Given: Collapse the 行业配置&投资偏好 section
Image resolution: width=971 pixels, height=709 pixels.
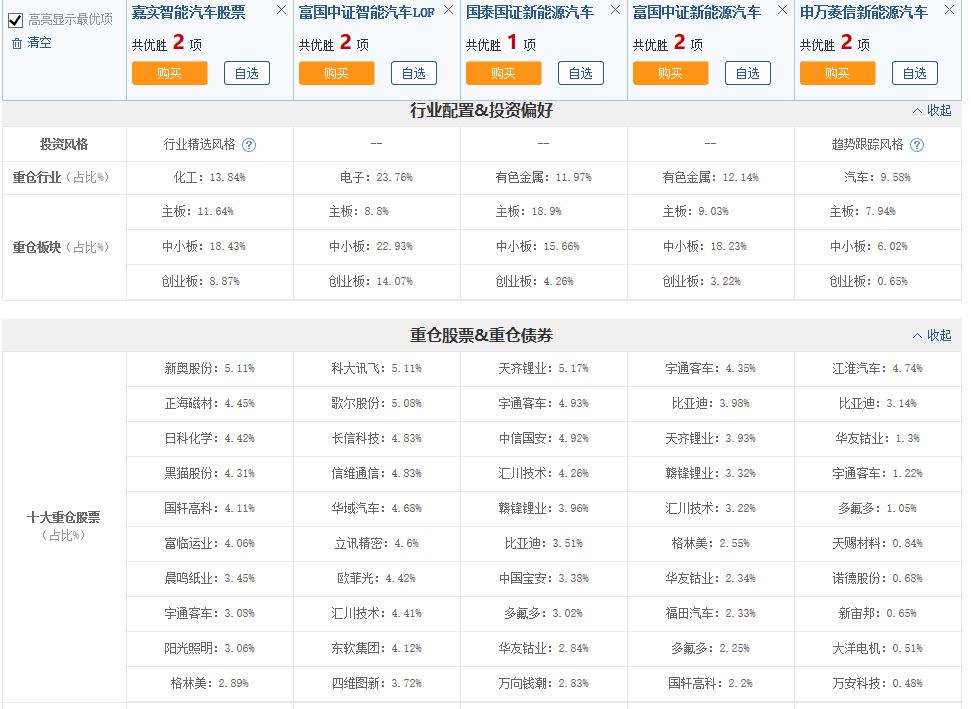Looking at the screenshot, I should tap(932, 111).
